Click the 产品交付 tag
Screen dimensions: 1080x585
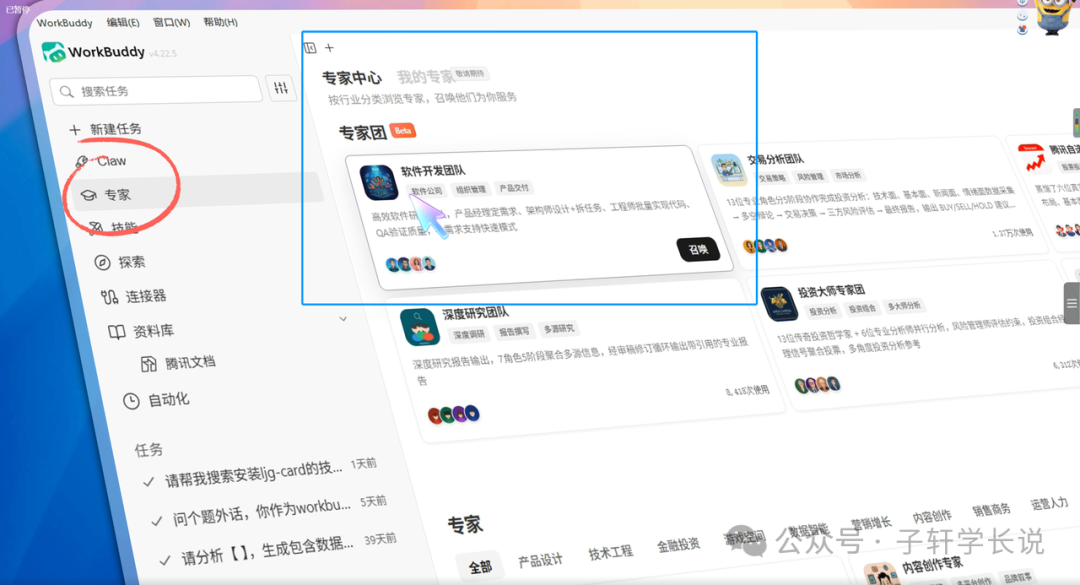point(514,187)
